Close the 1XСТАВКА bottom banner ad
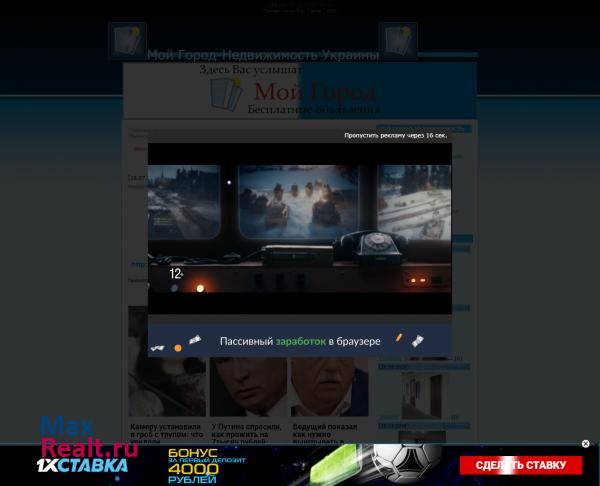 [x=585, y=444]
